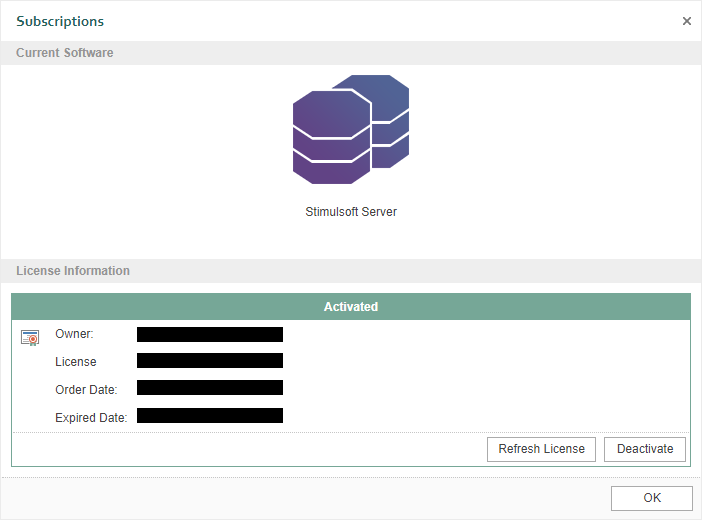702x520 pixels.
Task: Deactivate the current license
Action: click(645, 449)
